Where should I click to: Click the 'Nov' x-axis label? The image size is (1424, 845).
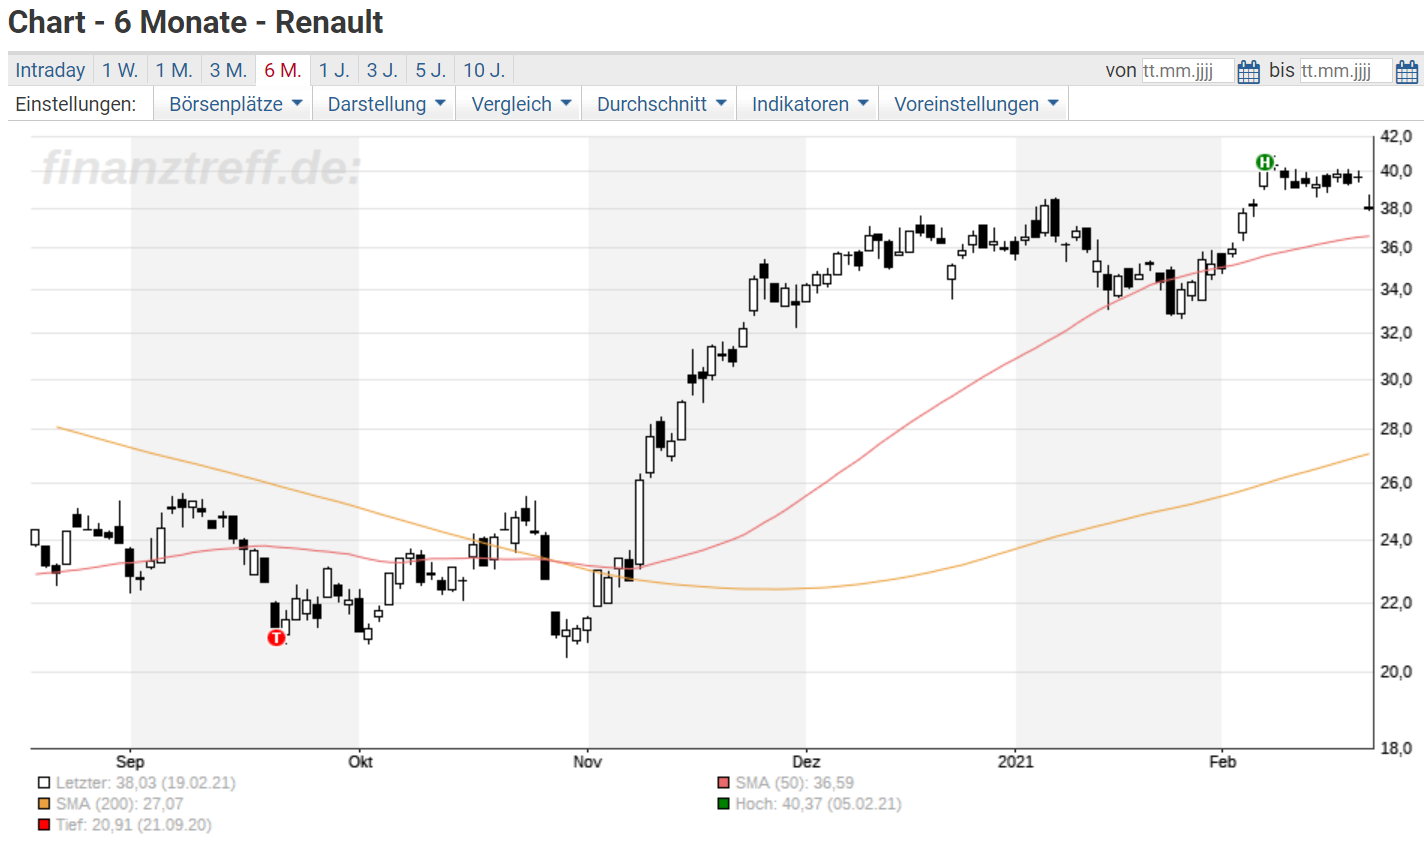click(588, 762)
